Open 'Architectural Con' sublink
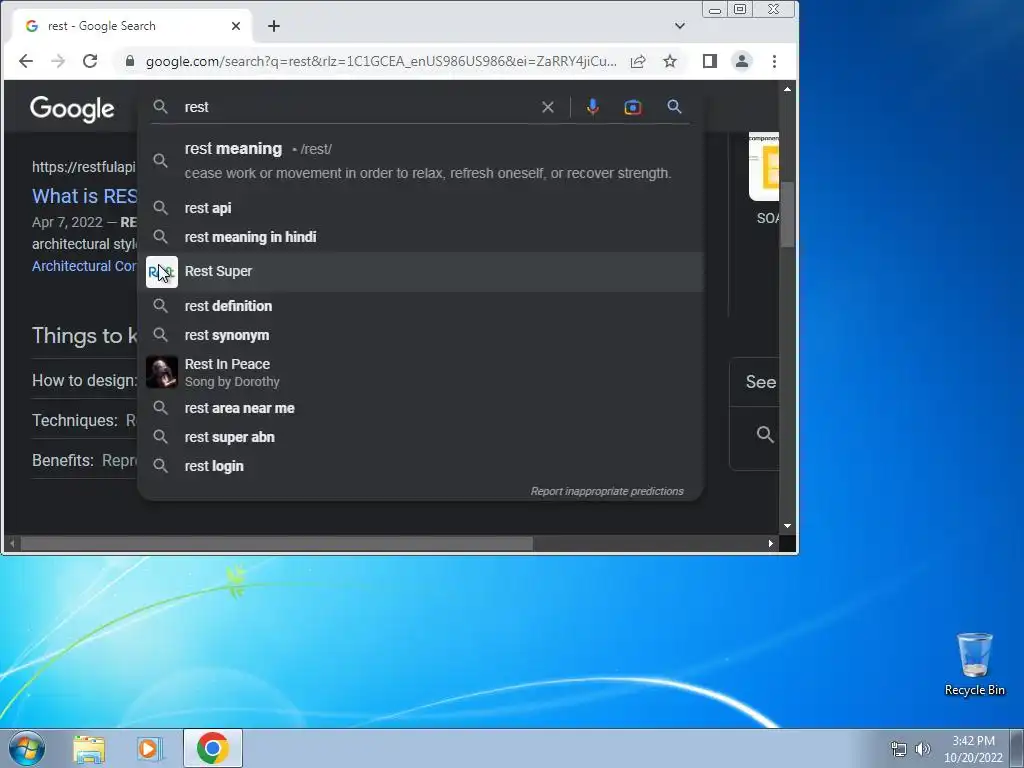The height and width of the screenshot is (768, 1024). [x=84, y=266]
